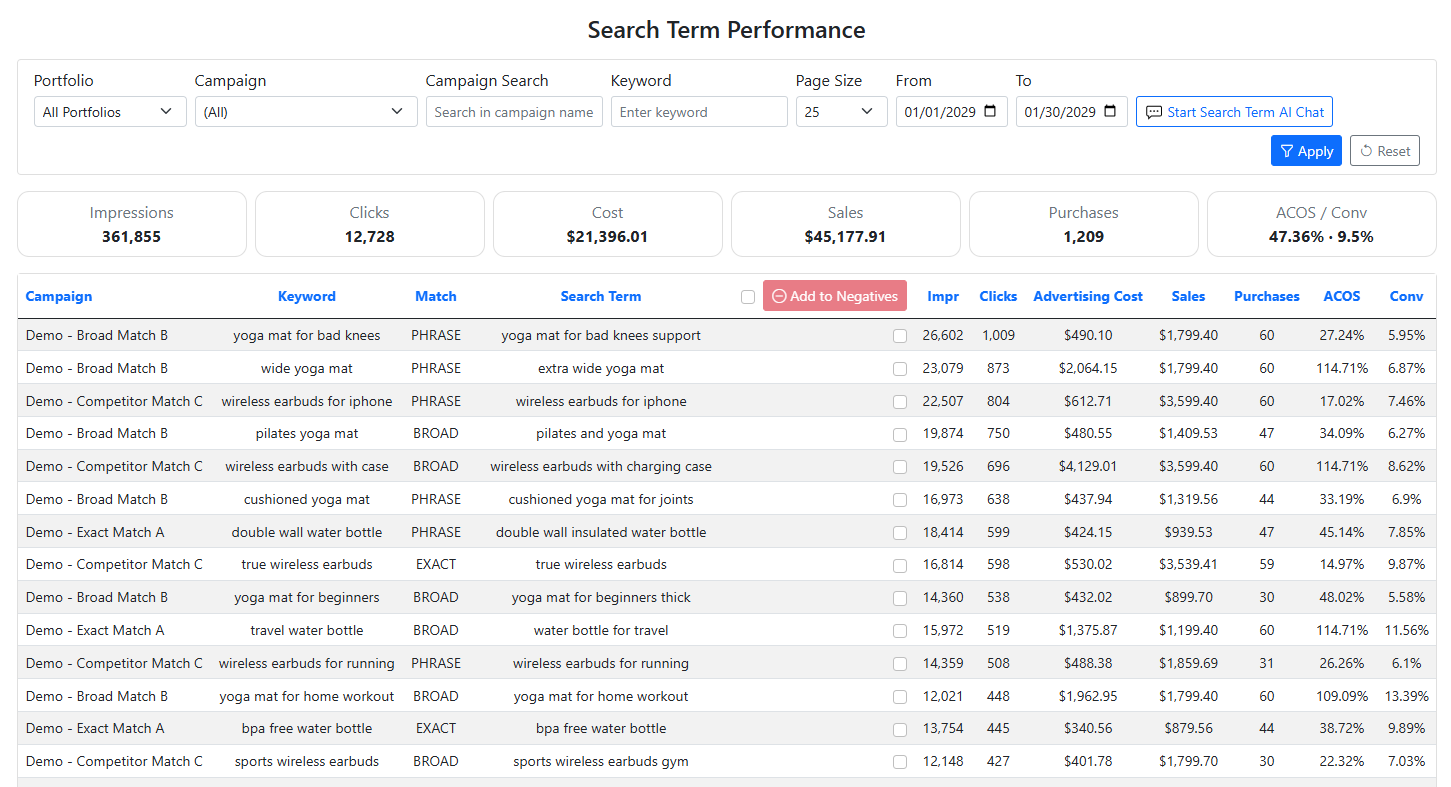1451x787 pixels.
Task: Open the Page Size dropdown
Action: pos(841,112)
